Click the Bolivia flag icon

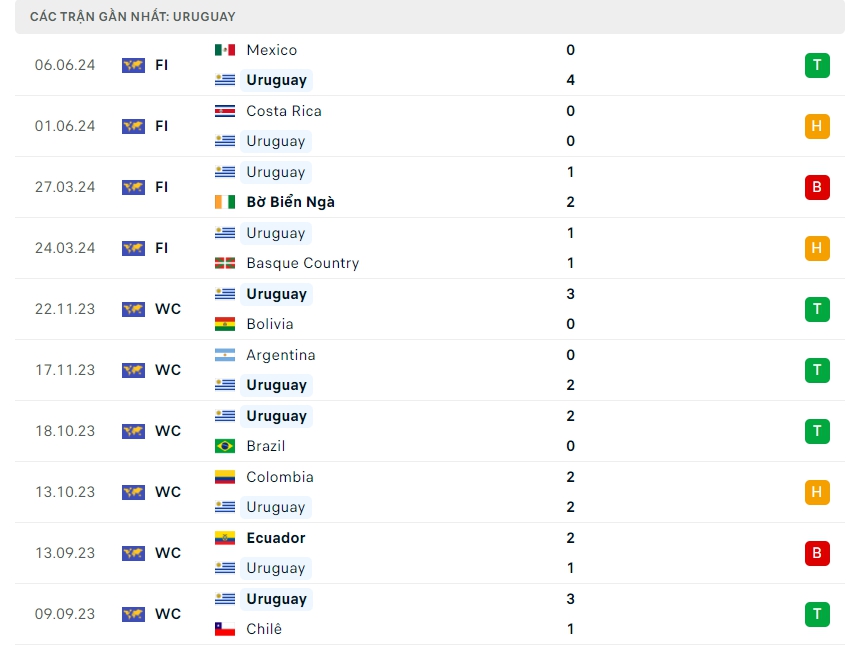[x=225, y=324]
